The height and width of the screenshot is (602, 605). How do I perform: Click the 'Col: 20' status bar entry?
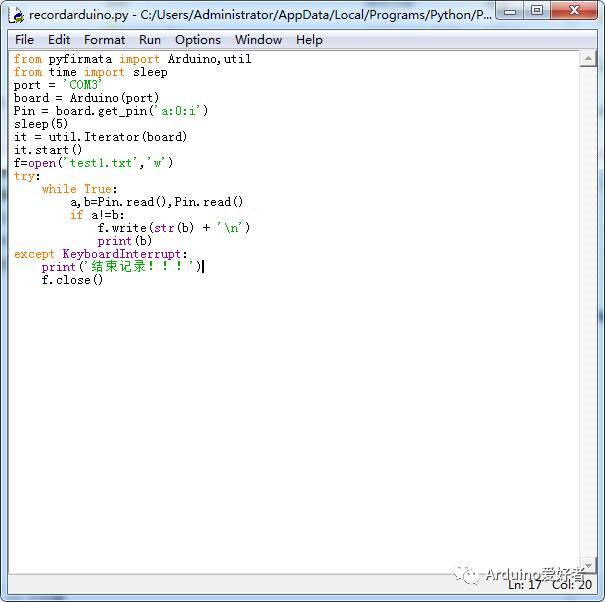(x=572, y=585)
